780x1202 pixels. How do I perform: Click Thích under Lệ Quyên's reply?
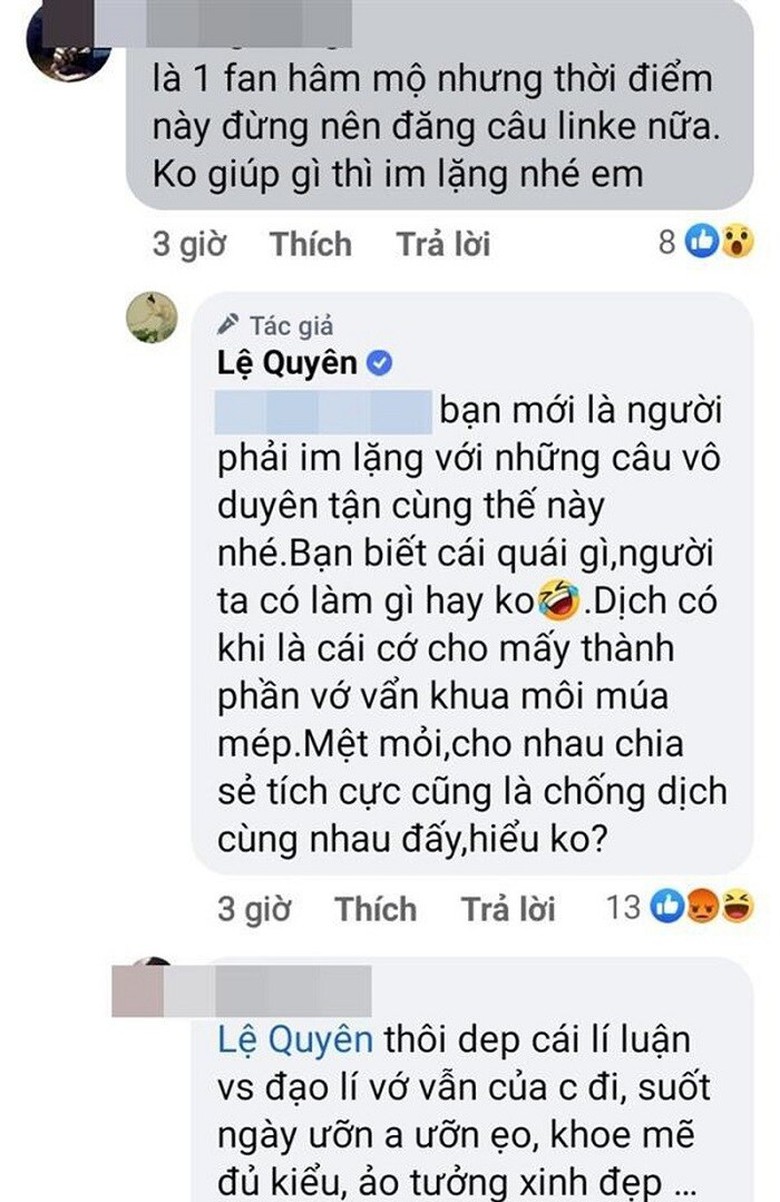(x=375, y=909)
